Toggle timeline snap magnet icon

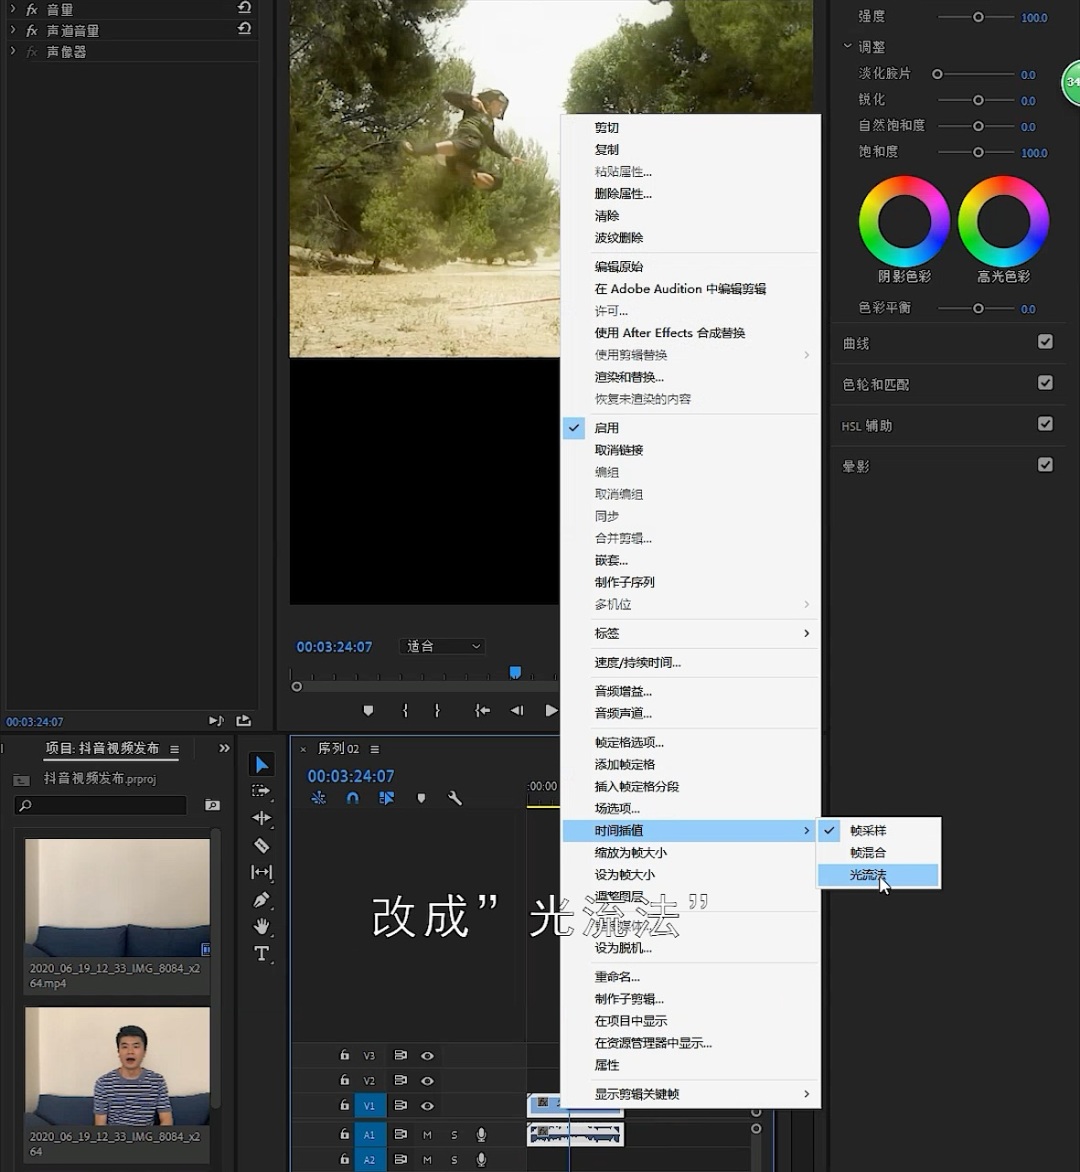pyautogui.click(x=352, y=798)
